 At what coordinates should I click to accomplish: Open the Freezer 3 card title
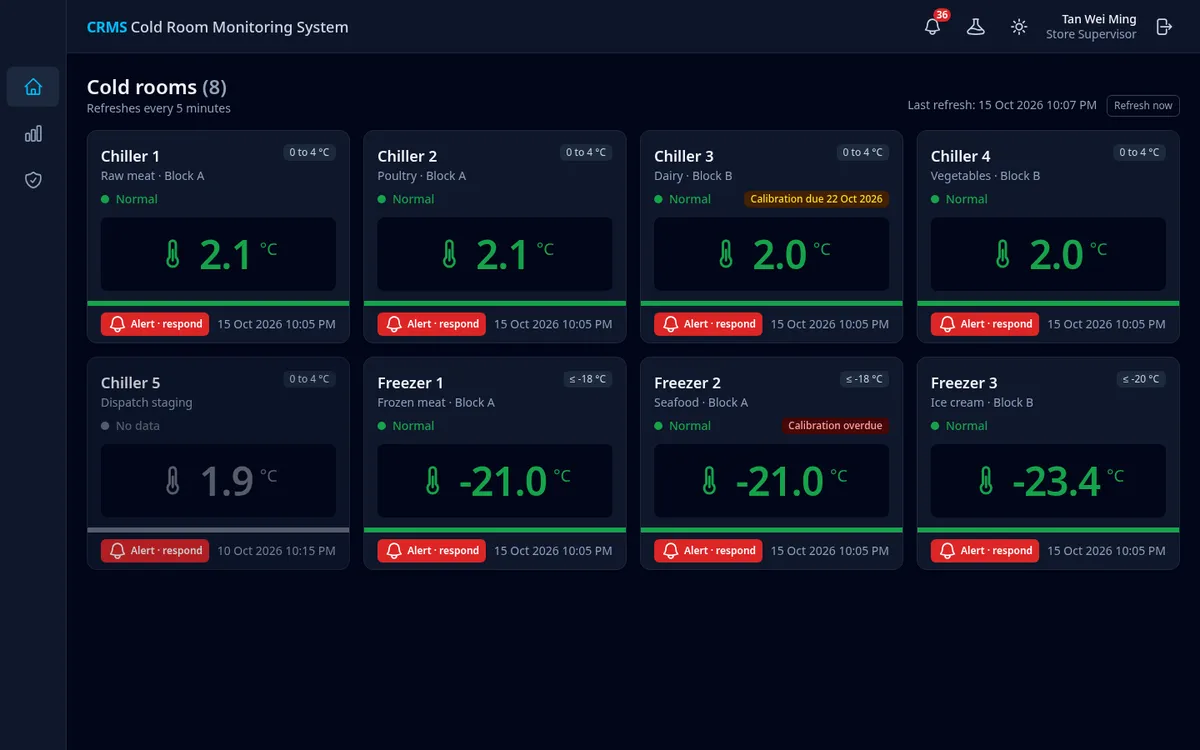[964, 383]
